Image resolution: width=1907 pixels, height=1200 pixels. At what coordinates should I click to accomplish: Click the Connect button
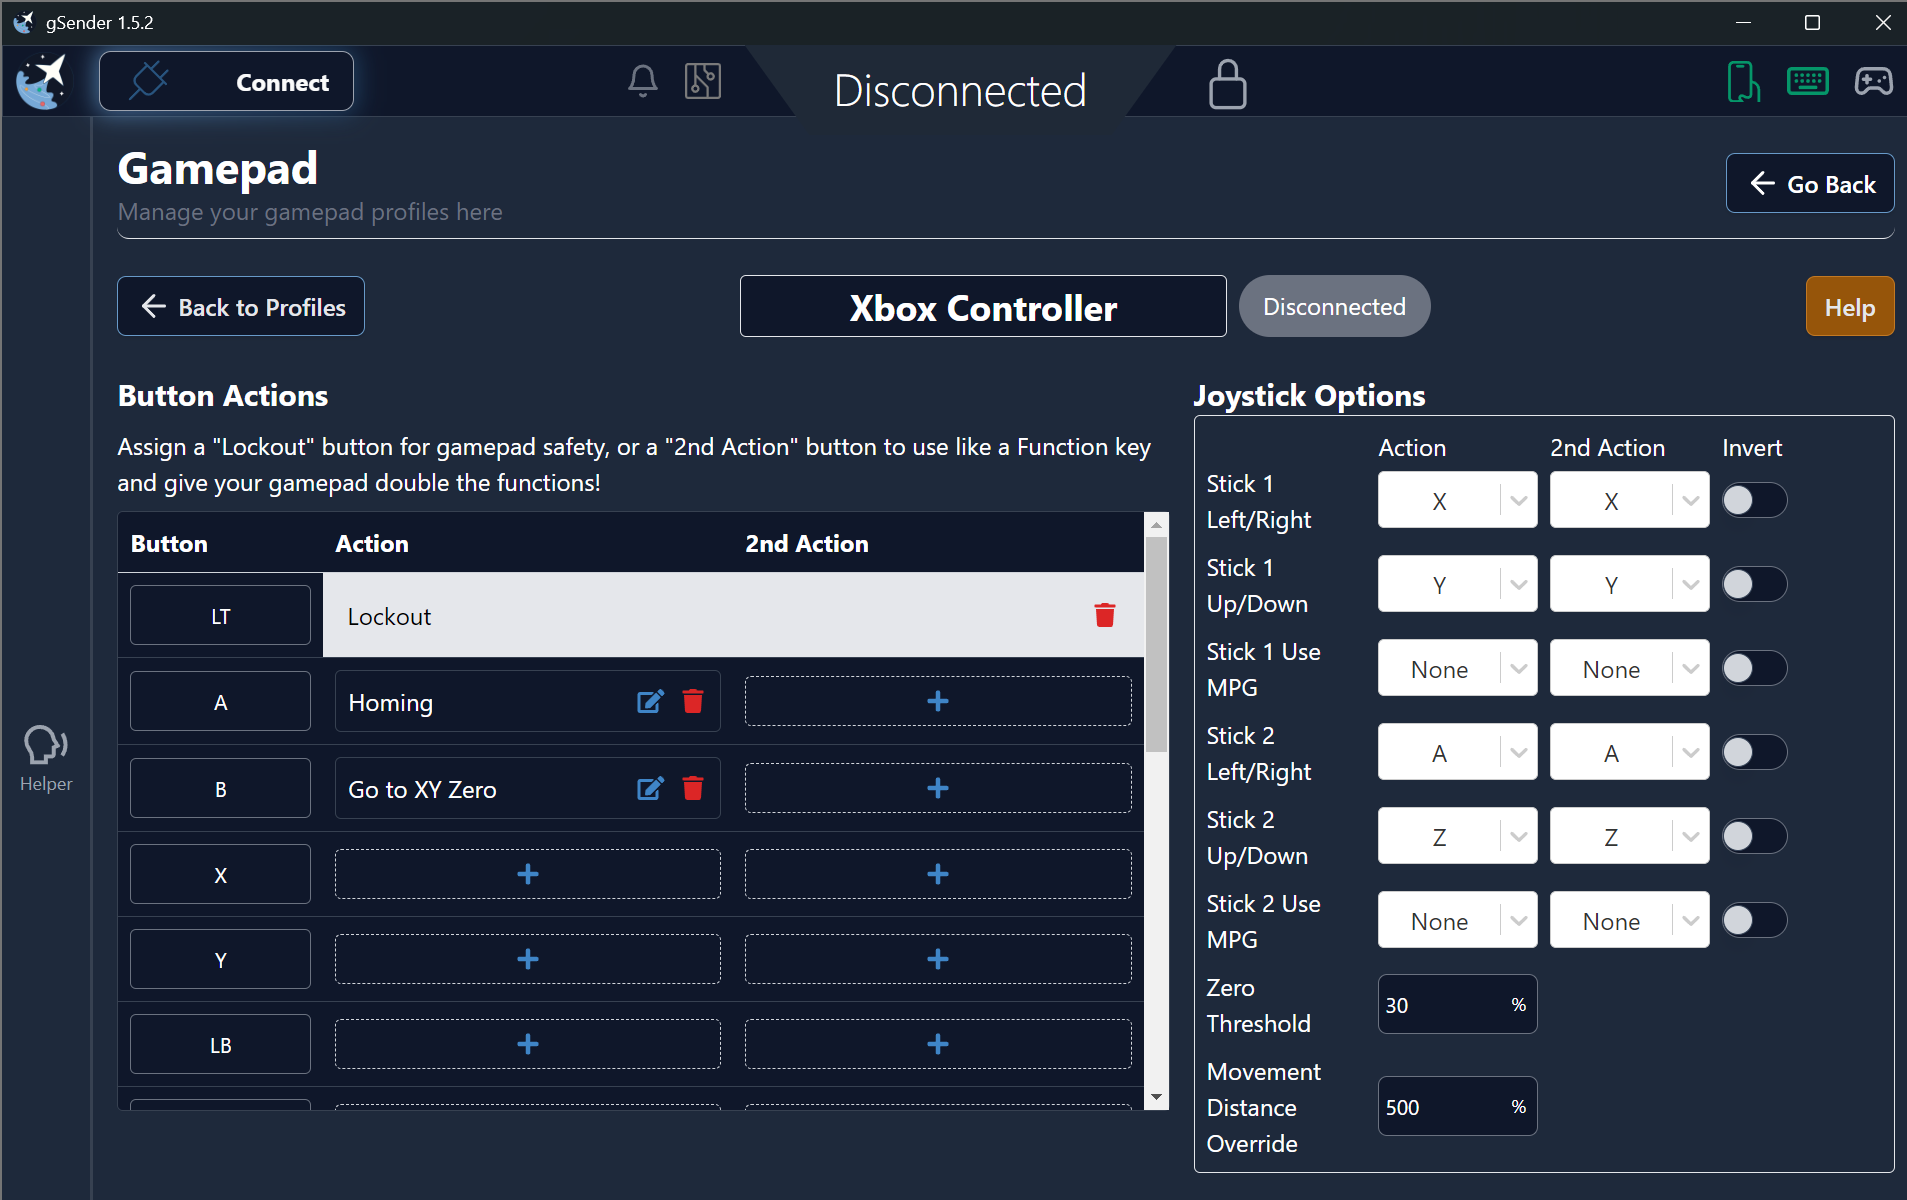click(x=226, y=81)
